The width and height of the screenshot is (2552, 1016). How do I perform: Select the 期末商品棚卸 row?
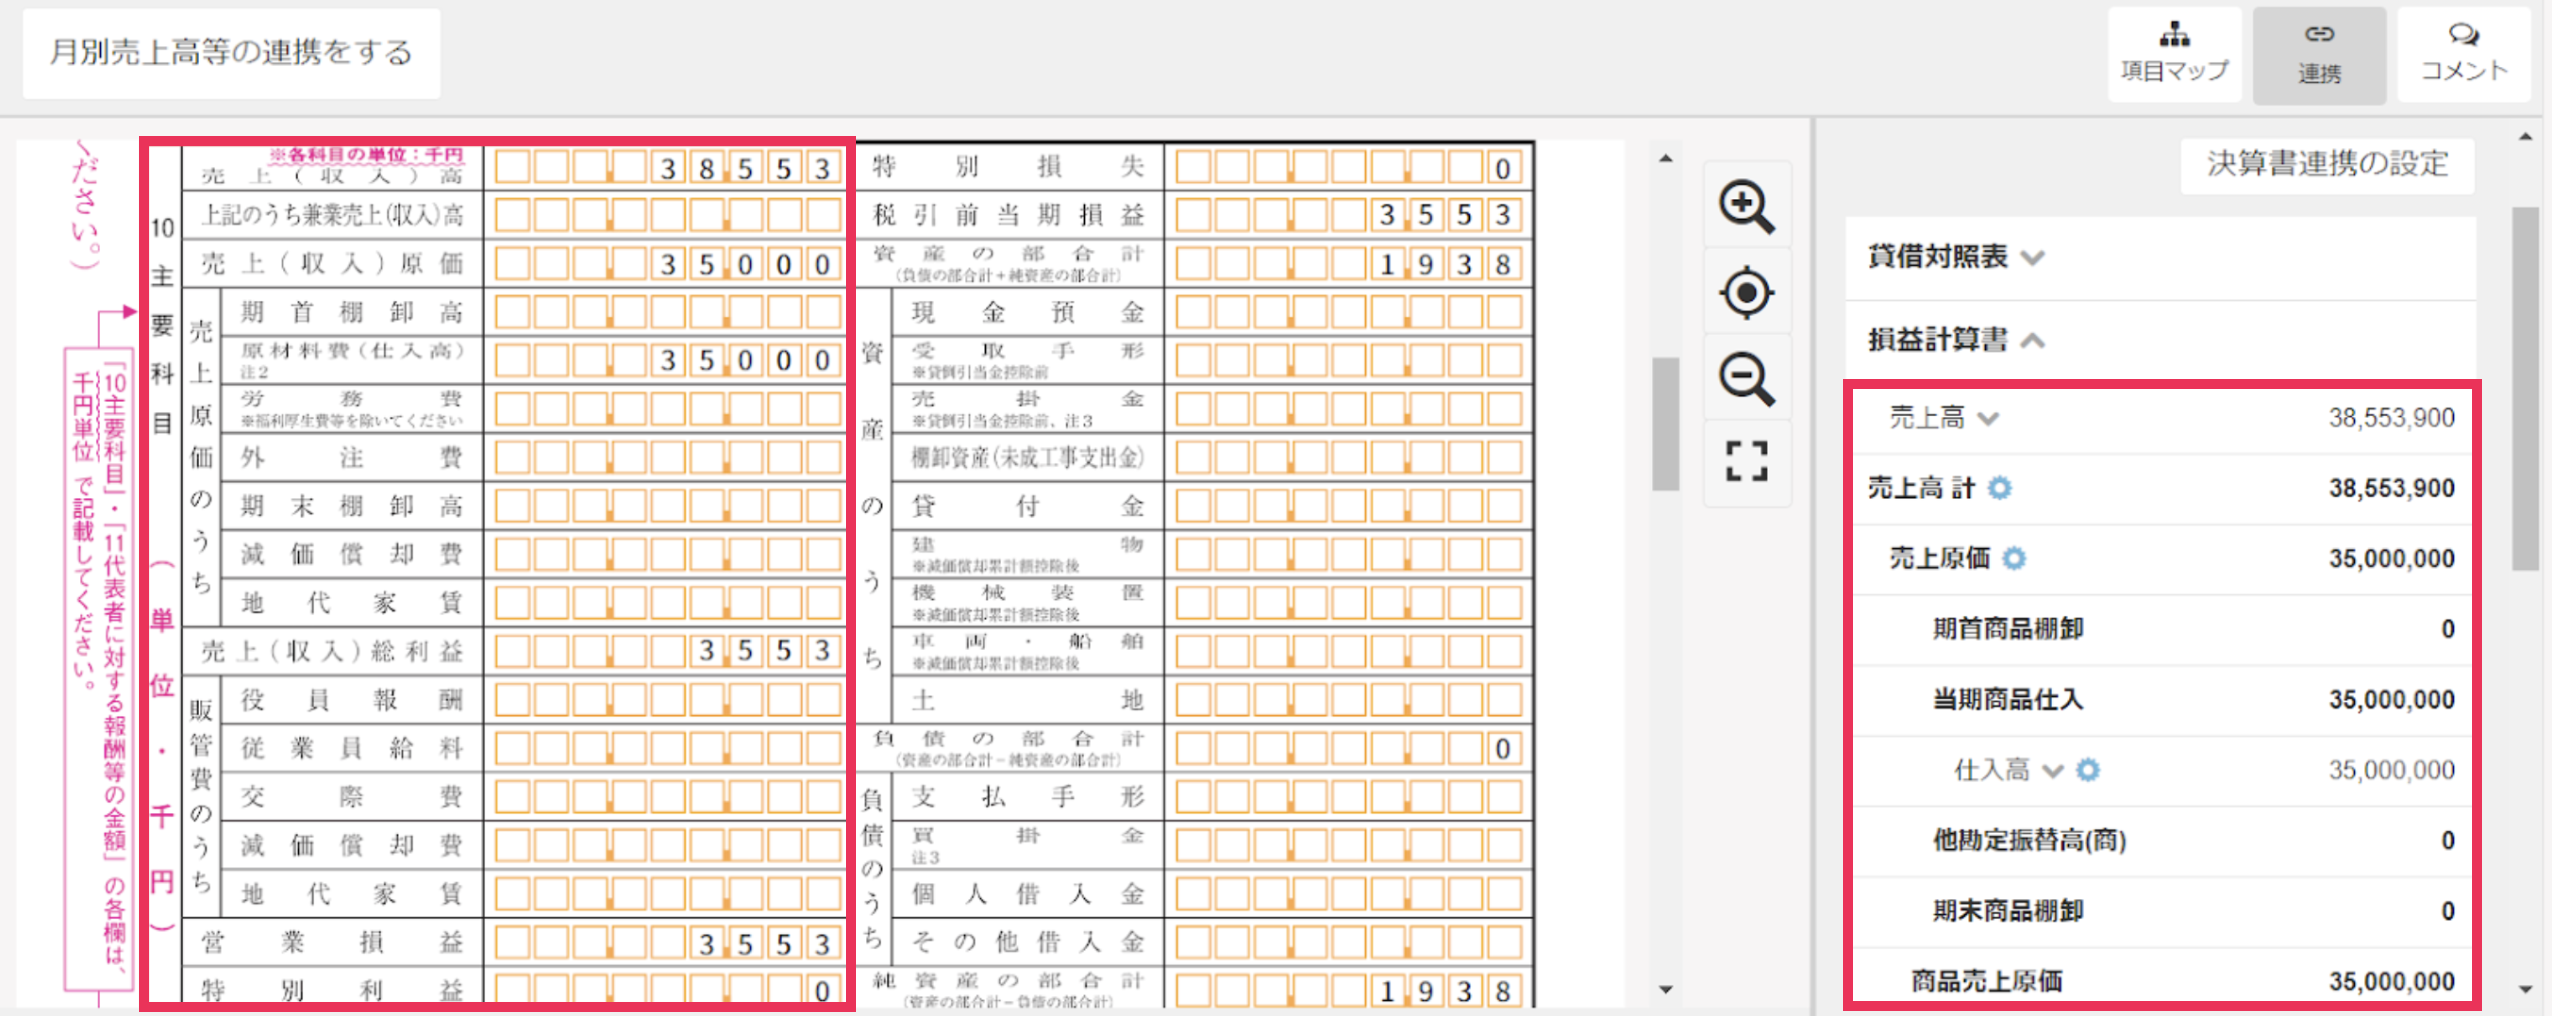2161,911
